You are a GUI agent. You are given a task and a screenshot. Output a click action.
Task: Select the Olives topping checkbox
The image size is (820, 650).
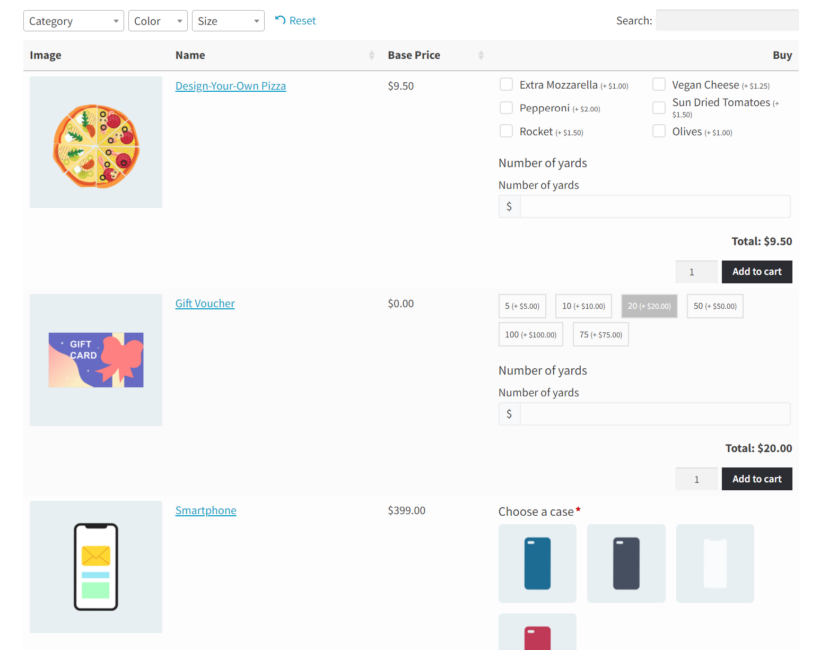point(659,131)
